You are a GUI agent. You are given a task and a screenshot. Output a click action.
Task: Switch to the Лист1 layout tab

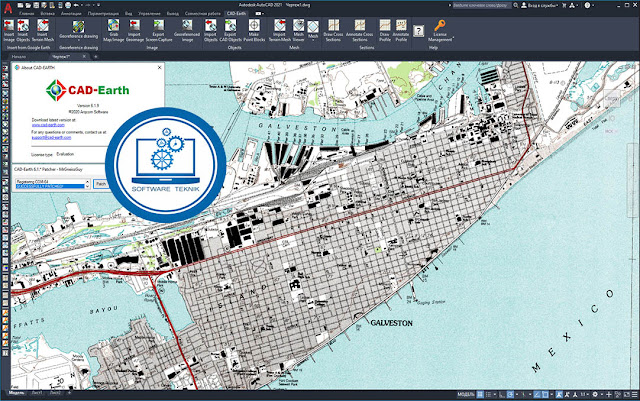[x=37, y=393]
